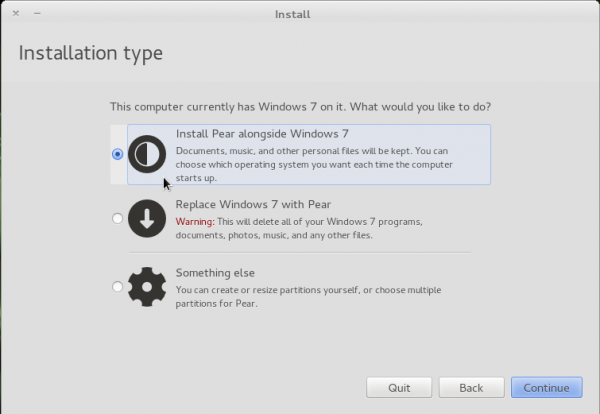600x414 pixels.
Task: Click the gear Something else icon
Action: tap(147, 287)
